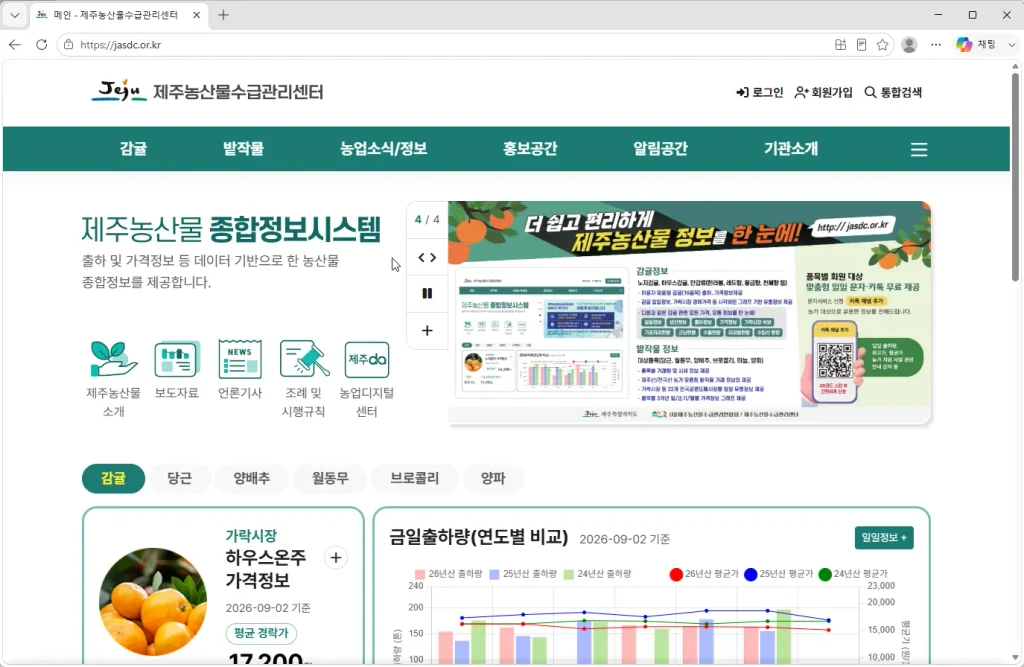Expand banner list with plus button

click(x=427, y=331)
